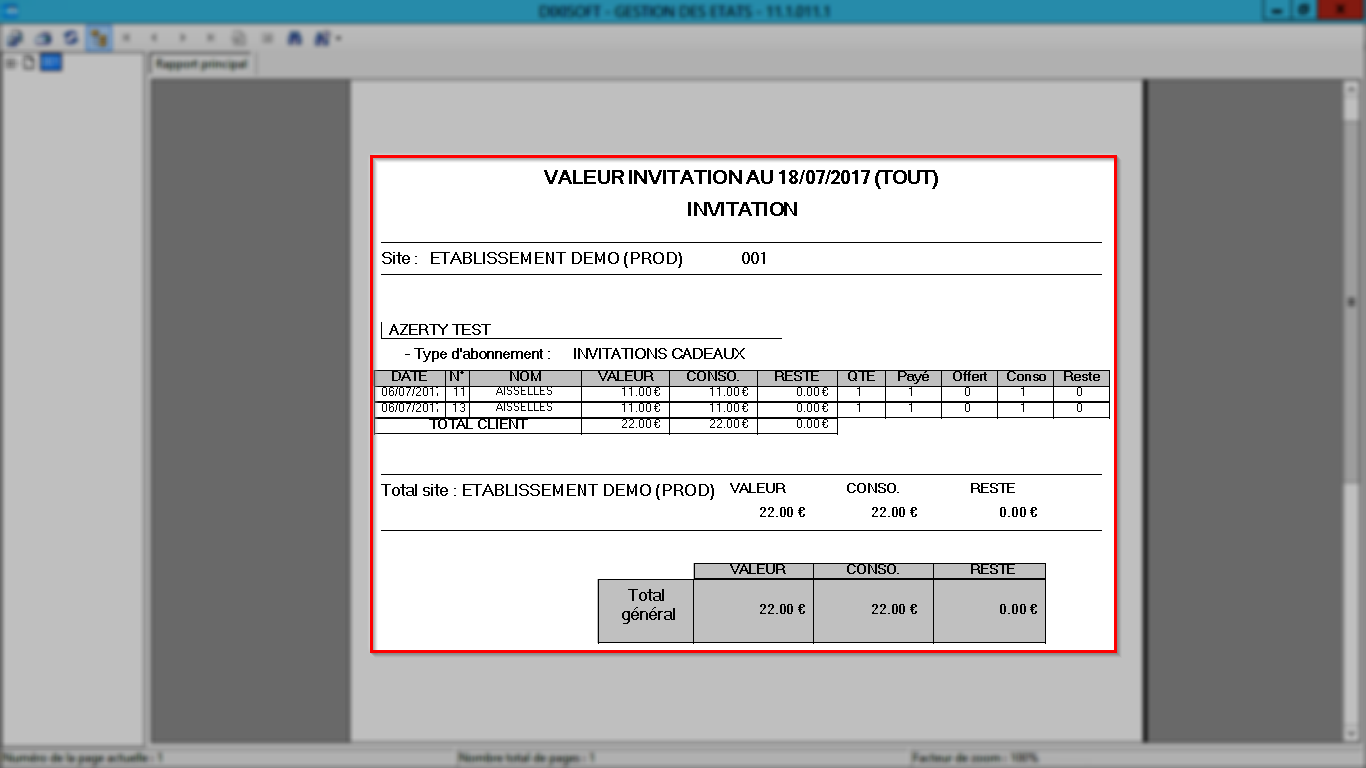The width and height of the screenshot is (1366, 768).
Task: Click the 22.00 € conso in Total site section
Action: [894, 512]
